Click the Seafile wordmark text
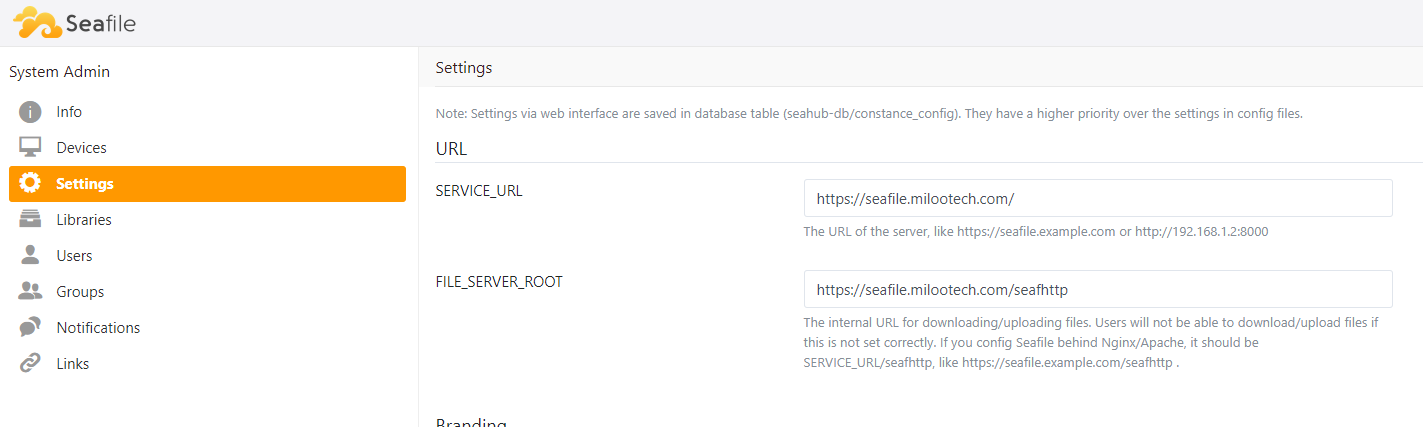1423x427 pixels. pos(102,24)
